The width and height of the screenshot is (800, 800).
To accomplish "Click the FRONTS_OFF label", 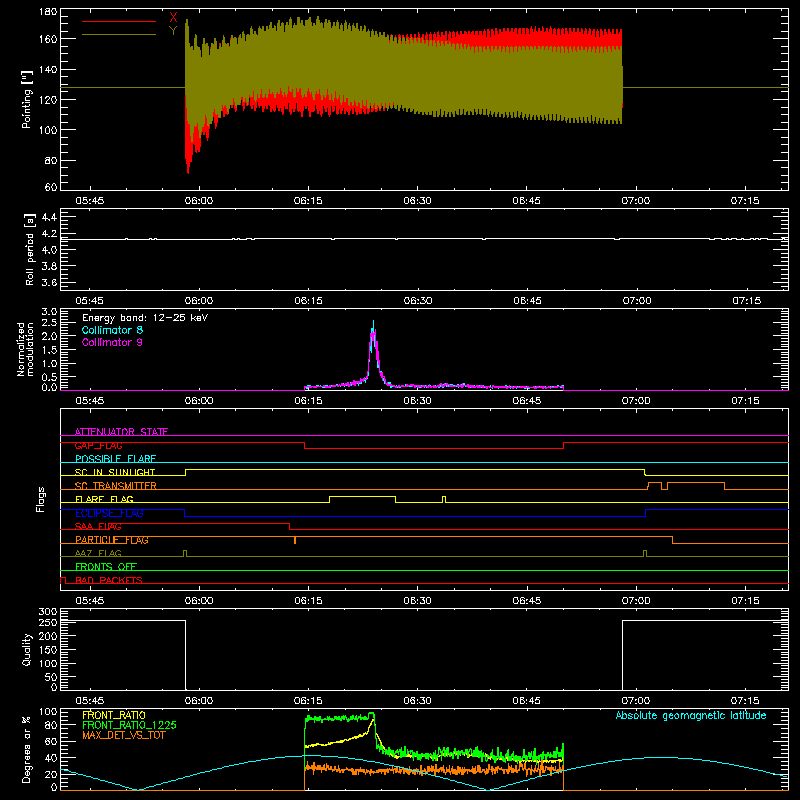I will coord(106,567).
